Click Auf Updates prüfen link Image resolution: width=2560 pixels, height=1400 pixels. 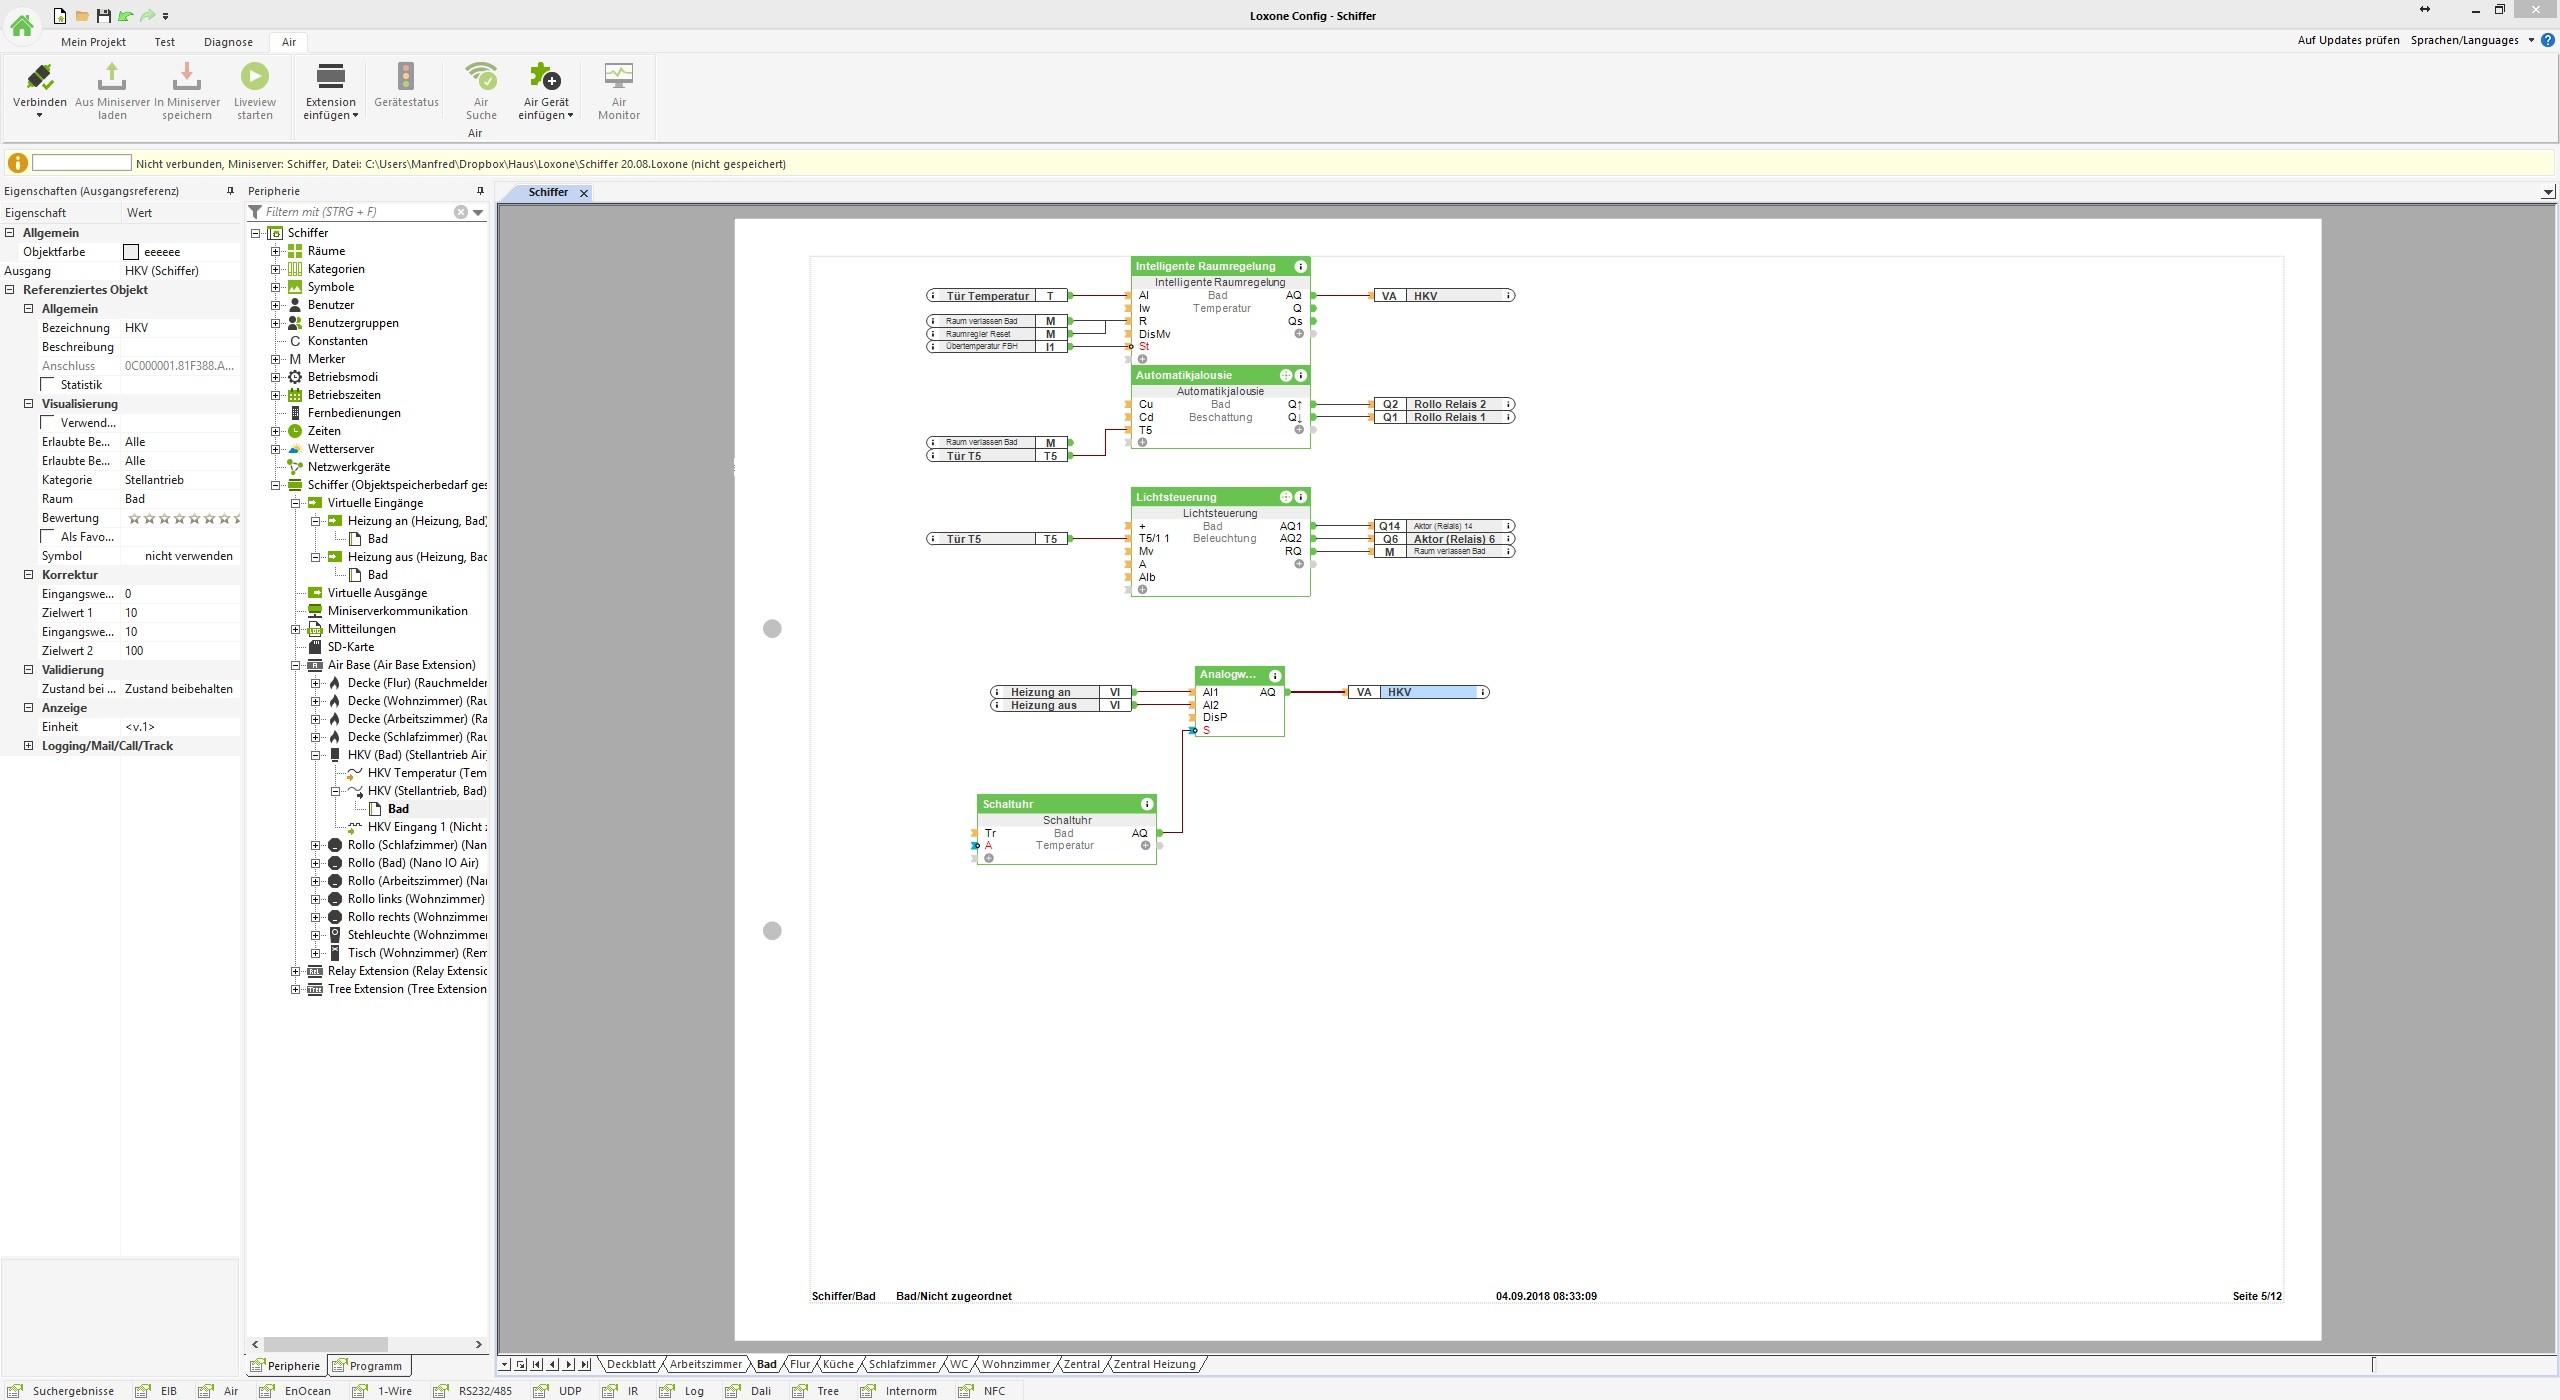tap(2348, 40)
